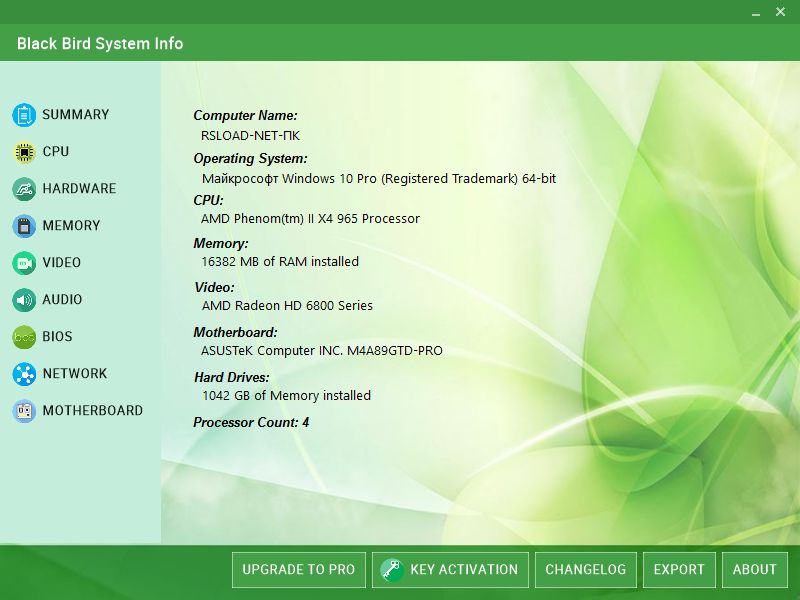Viewport: 800px width, 600px height.
Task: Click the Hardware icon in sidebar
Action: point(24,189)
